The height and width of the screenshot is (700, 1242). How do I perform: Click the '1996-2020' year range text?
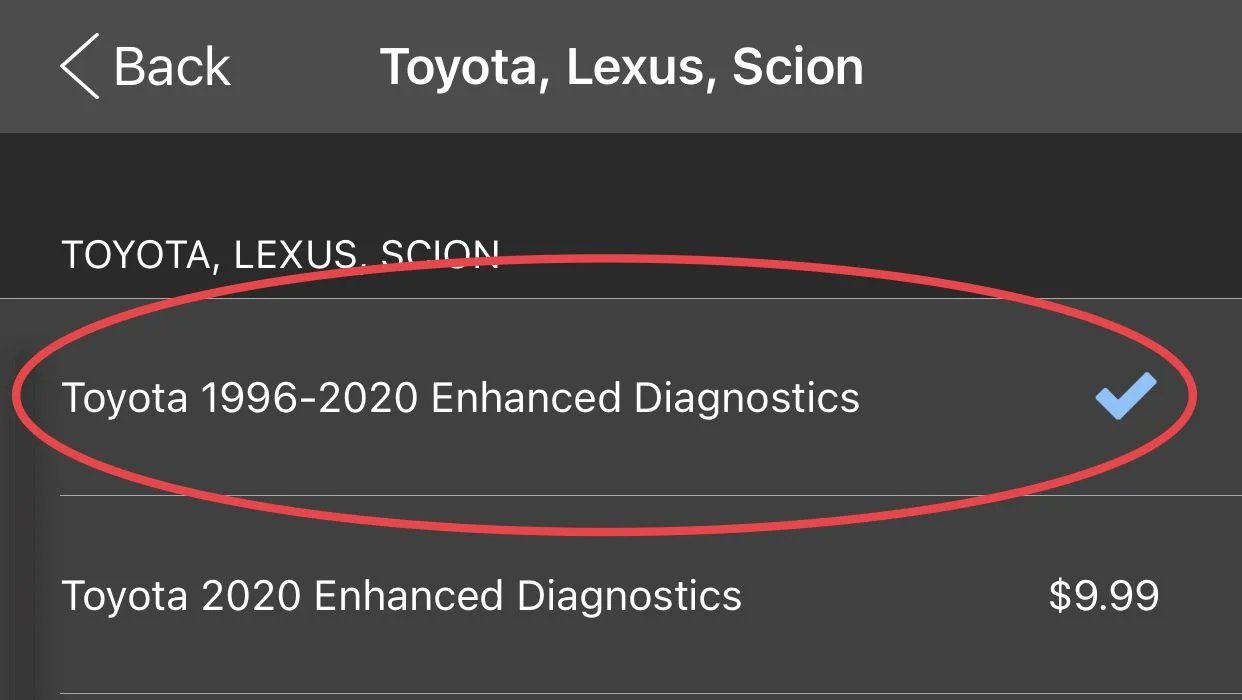point(309,398)
